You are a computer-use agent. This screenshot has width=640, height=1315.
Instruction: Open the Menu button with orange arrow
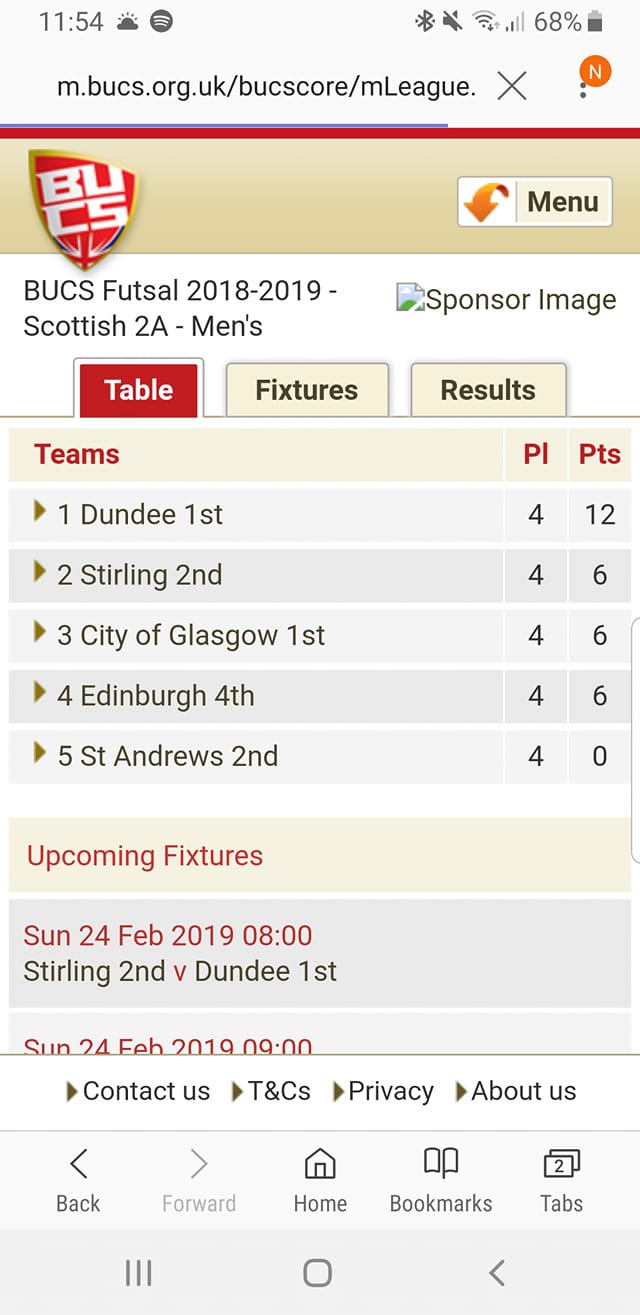pos(535,202)
